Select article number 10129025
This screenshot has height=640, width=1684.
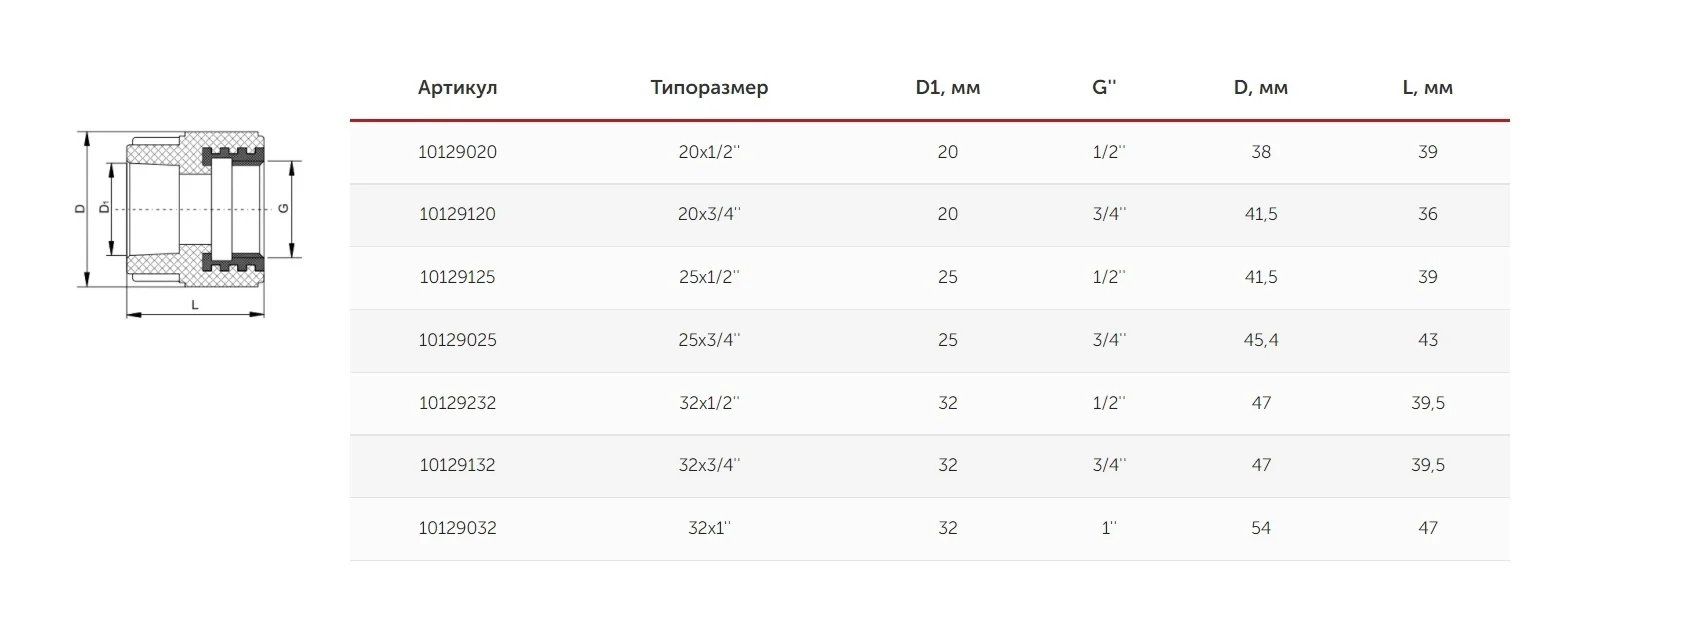pyautogui.click(x=457, y=340)
